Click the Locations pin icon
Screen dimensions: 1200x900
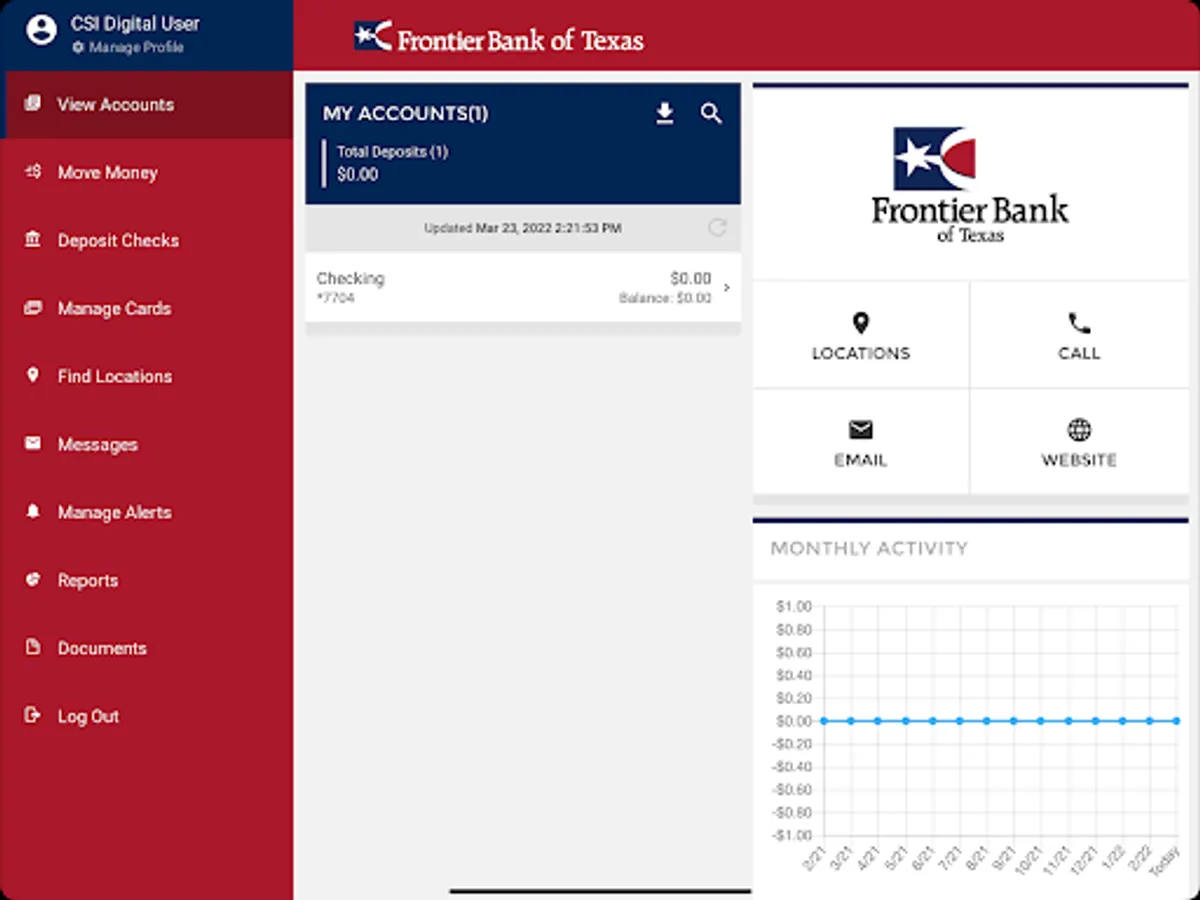tap(860, 322)
